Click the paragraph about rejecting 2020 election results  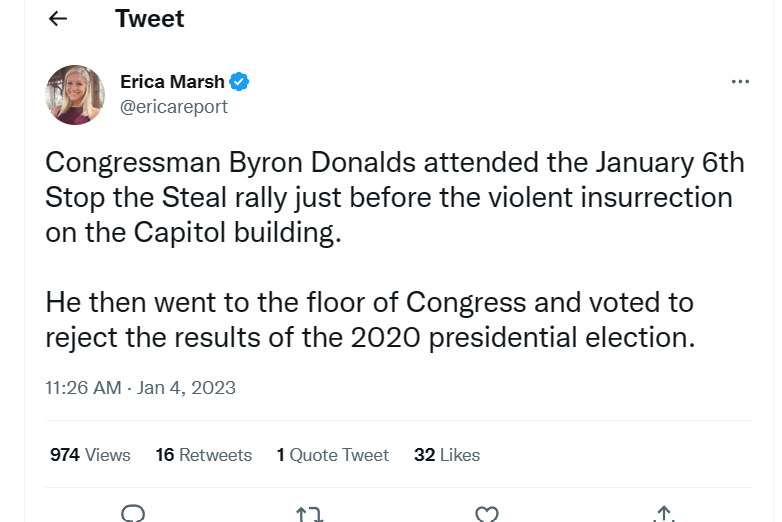pyautogui.click(x=370, y=320)
